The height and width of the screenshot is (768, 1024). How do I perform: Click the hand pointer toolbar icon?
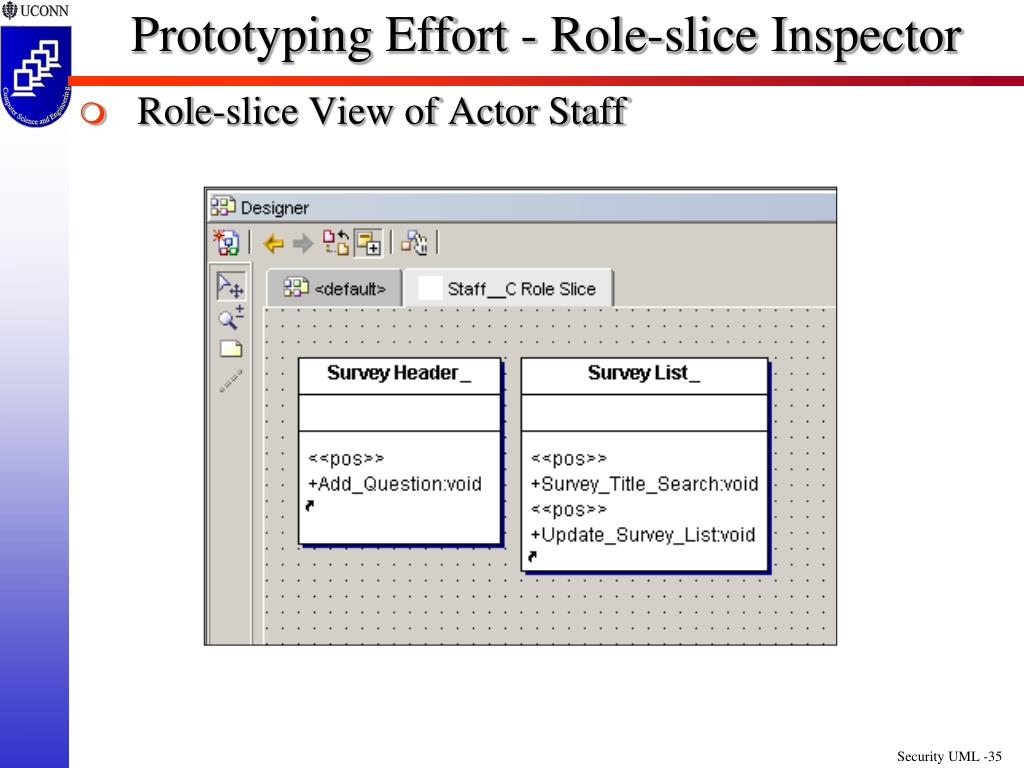point(414,242)
